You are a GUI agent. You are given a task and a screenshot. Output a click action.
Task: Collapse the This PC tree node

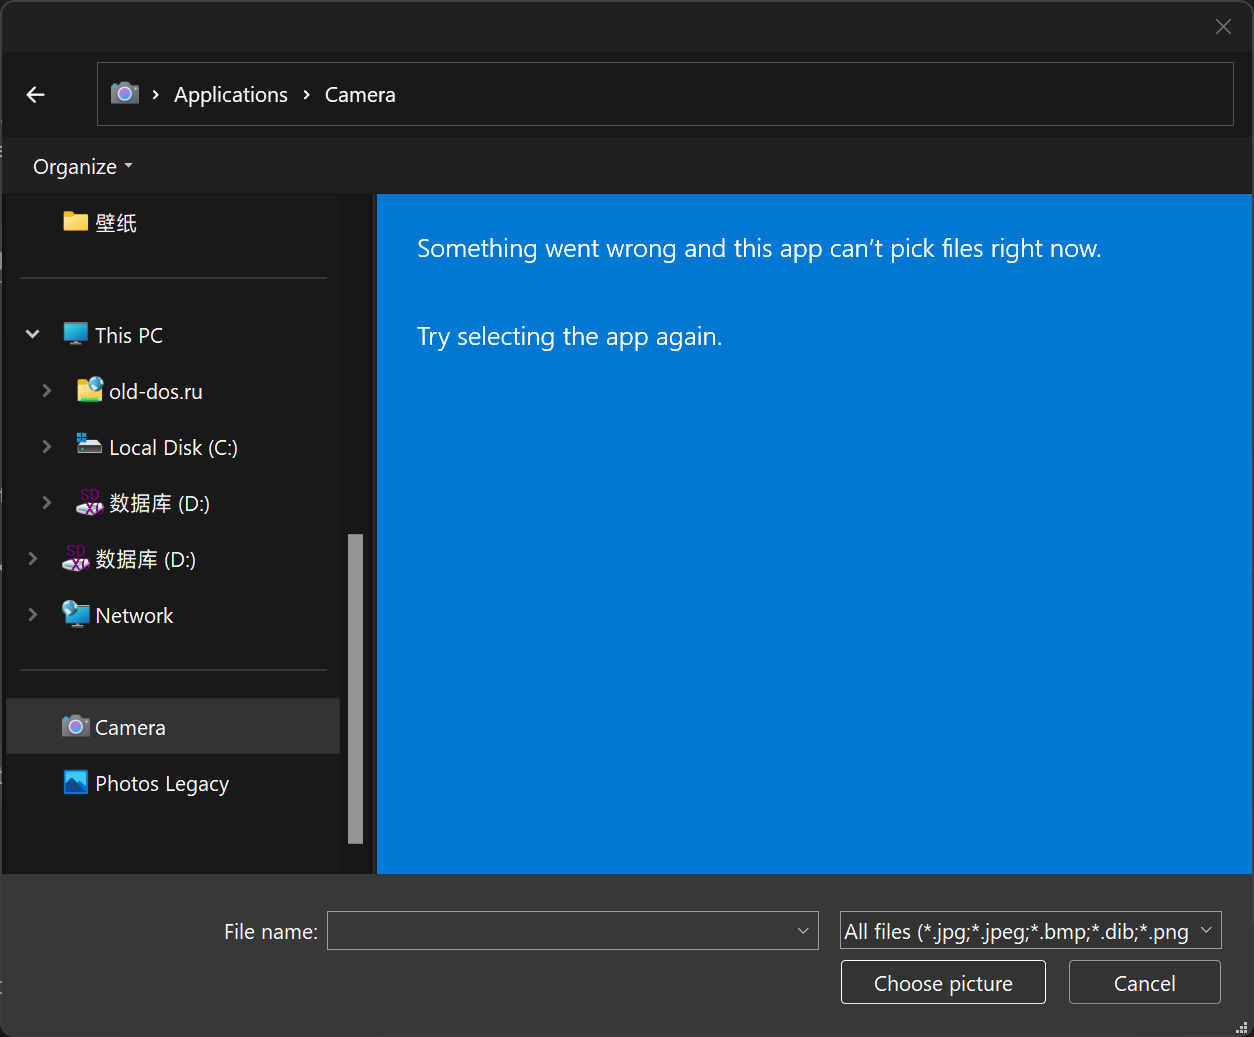point(33,335)
